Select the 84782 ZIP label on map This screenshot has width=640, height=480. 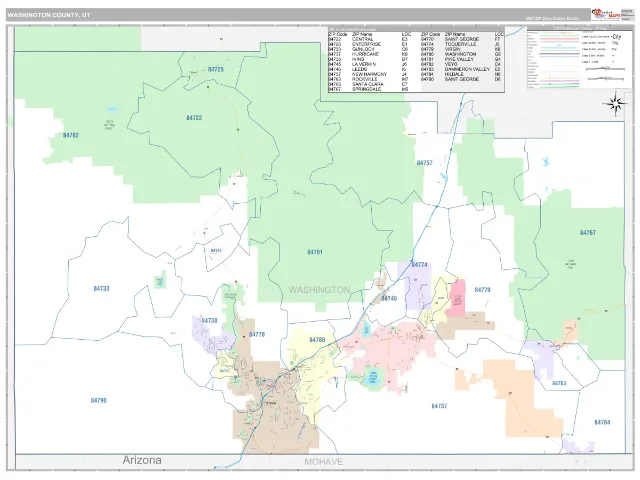(x=71, y=135)
